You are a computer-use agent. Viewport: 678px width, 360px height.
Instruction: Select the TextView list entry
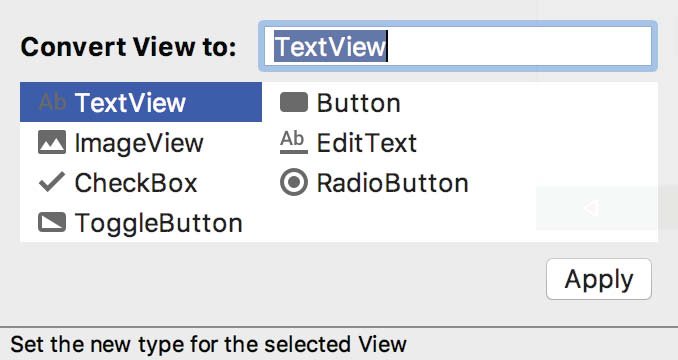tap(141, 102)
